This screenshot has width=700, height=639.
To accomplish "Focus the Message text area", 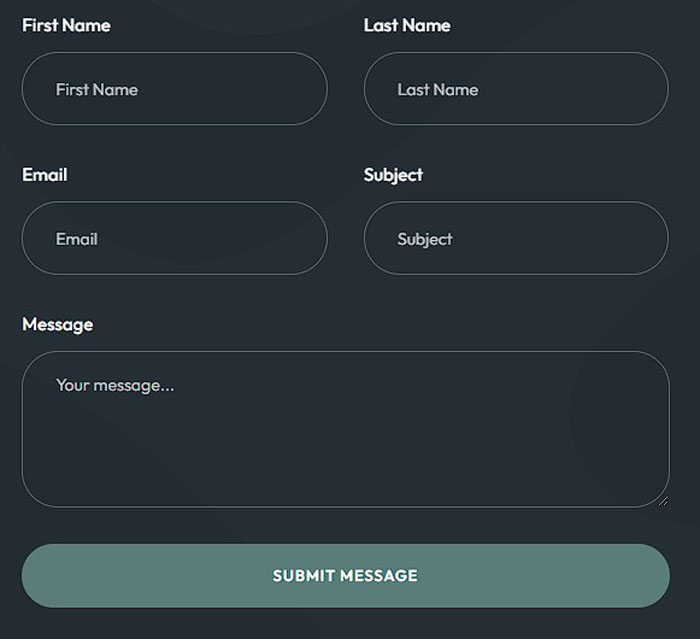I will [x=345, y=430].
